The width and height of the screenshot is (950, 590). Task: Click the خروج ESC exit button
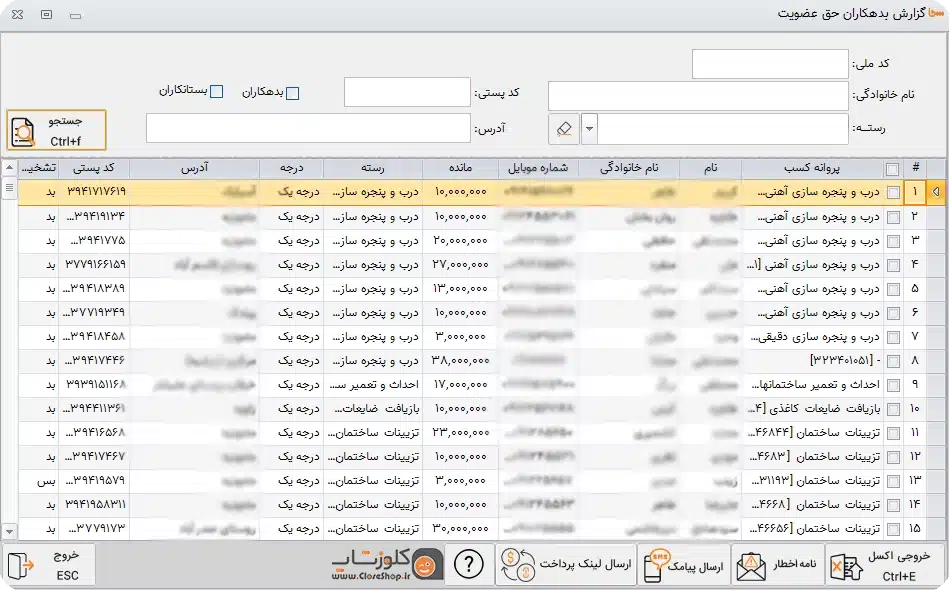[48, 565]
